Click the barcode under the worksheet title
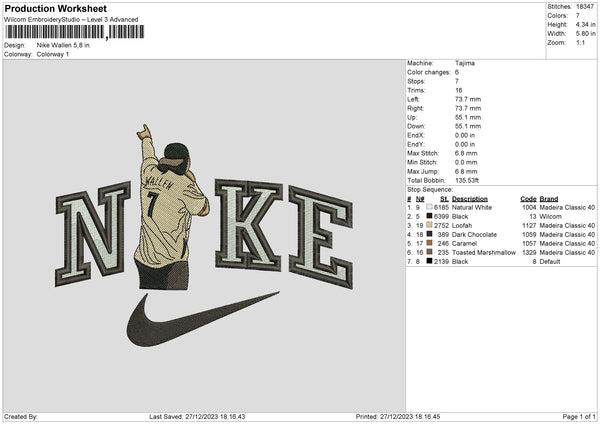The height and width of the screenshot is (424, 600). [75, 32]
